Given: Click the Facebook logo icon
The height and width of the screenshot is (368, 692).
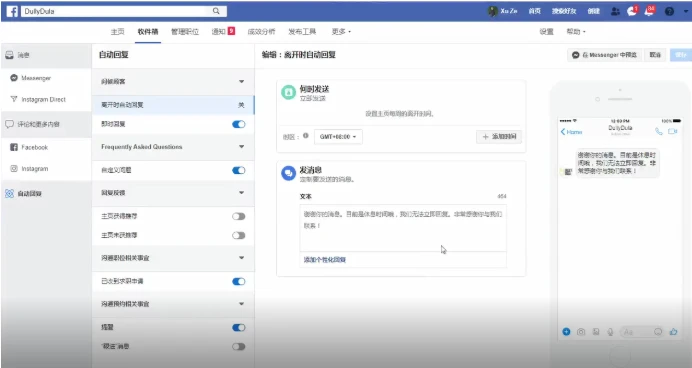Looking at the screenshot, I should (x=12, y=11).
